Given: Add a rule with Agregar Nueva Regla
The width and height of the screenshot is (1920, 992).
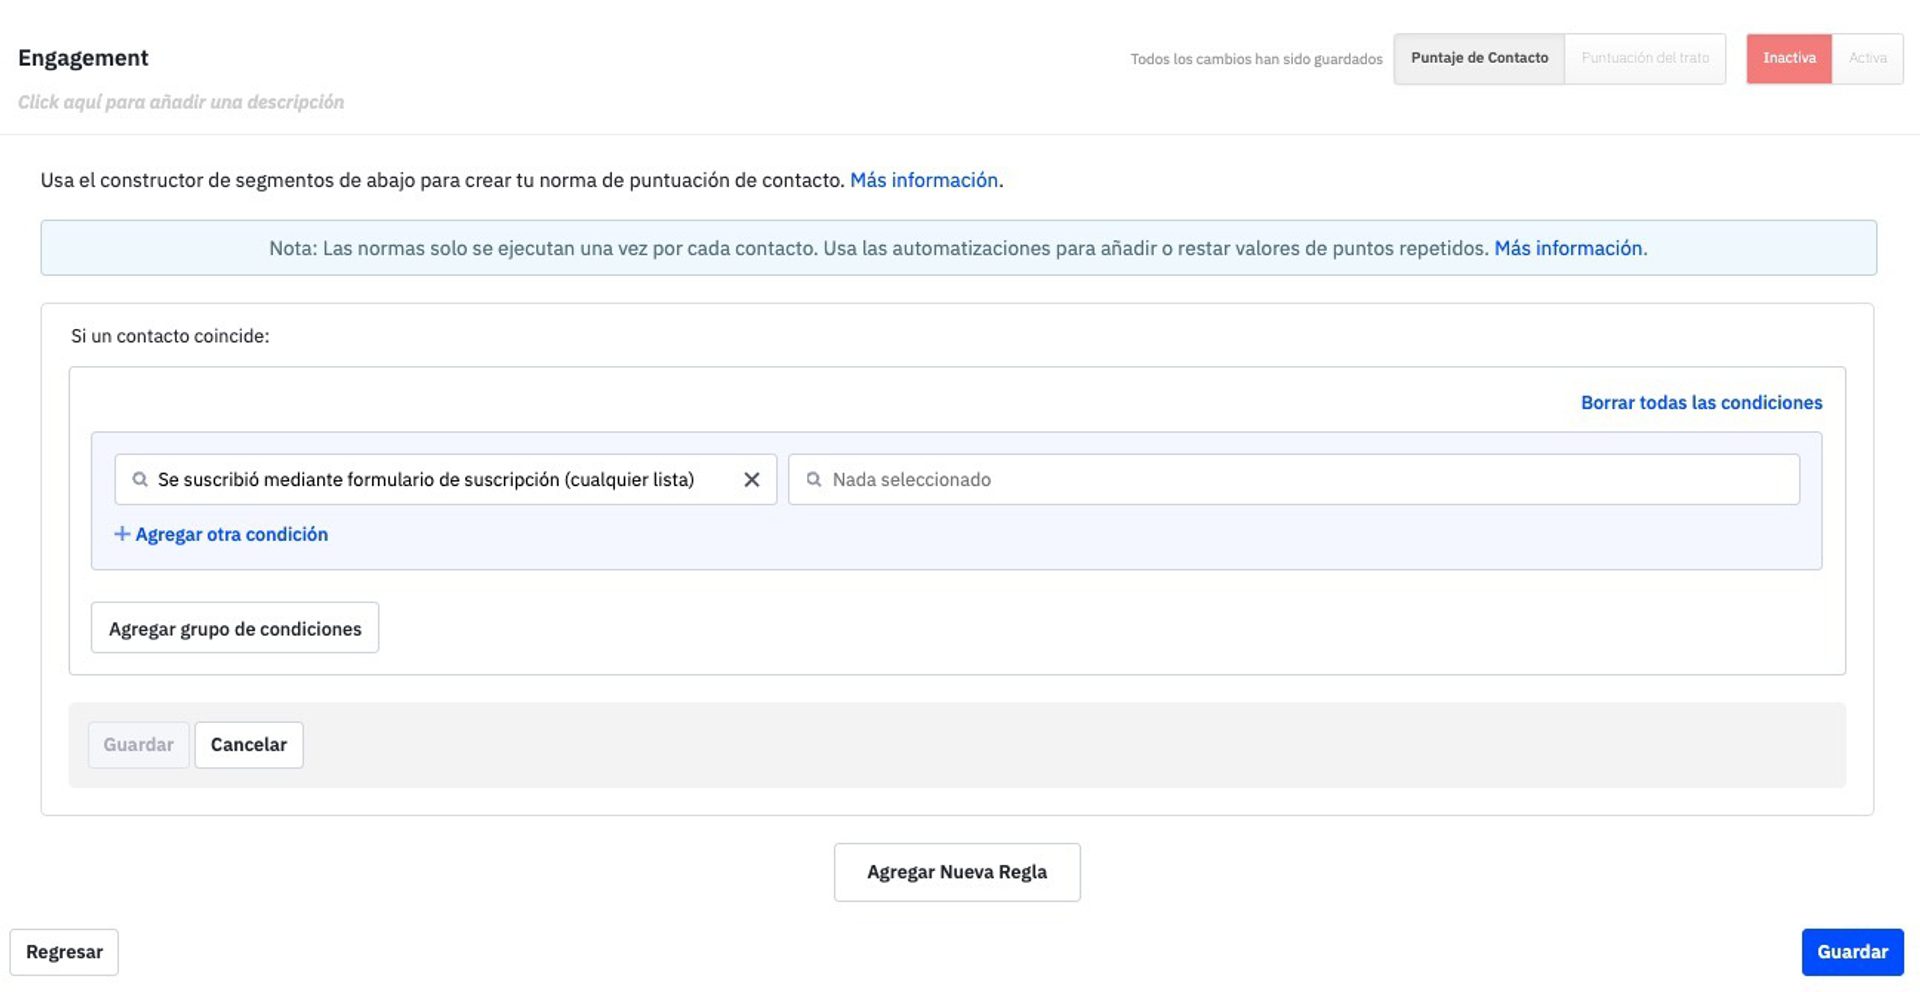Looking at the screenshot, I should (x=957, y=872).
